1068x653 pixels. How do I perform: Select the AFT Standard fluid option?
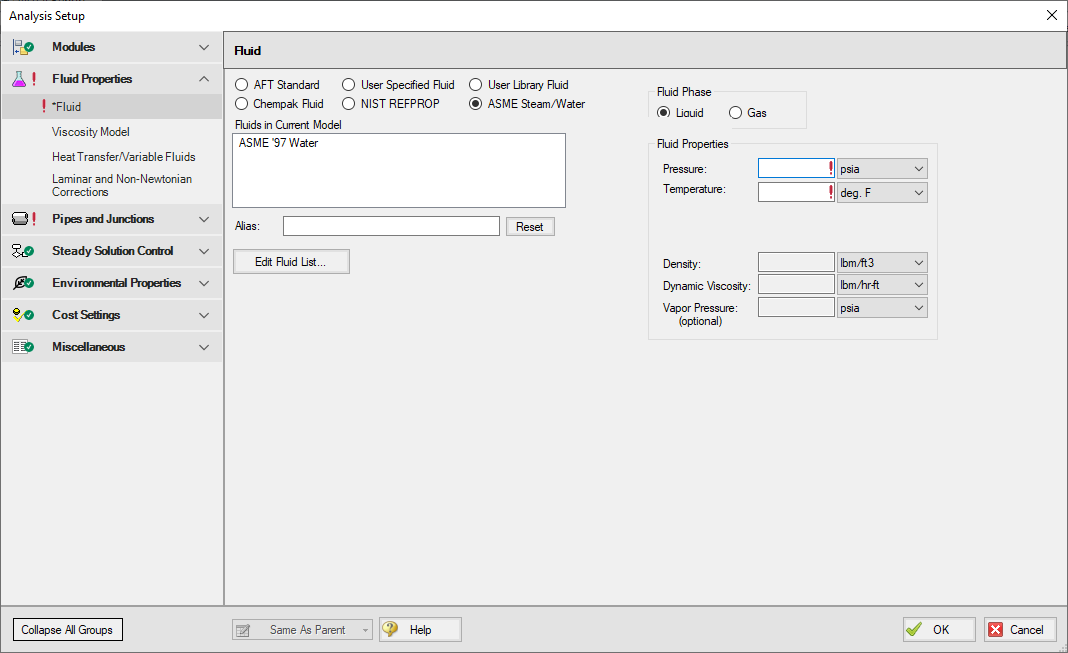pyautogui.click(x=240, y=85)
